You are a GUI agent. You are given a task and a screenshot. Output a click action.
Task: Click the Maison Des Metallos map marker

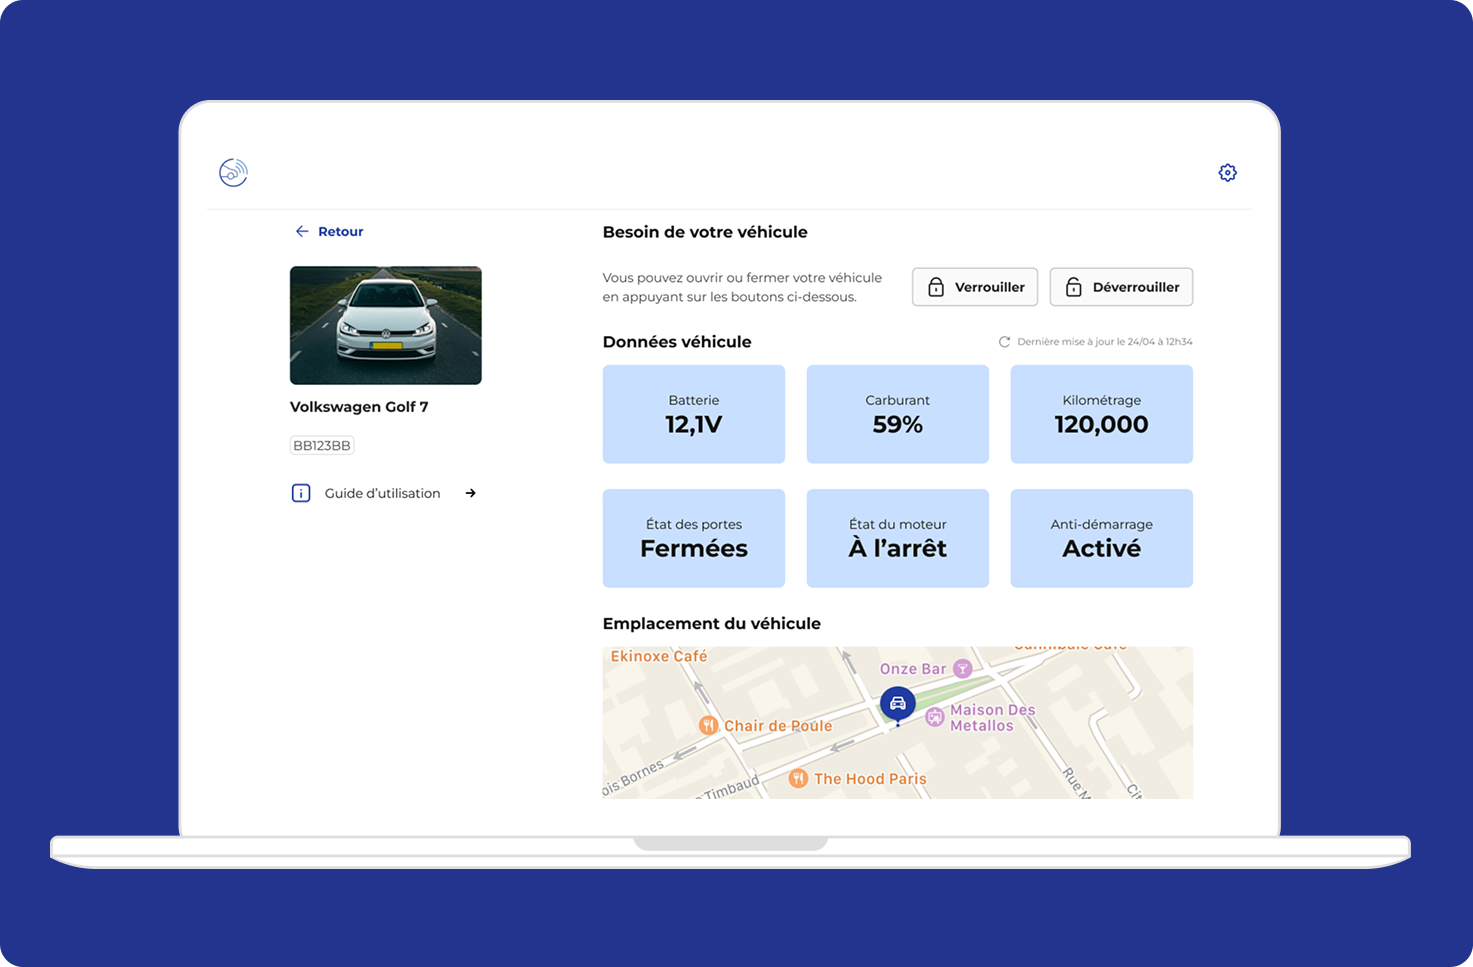click(934, 717)
